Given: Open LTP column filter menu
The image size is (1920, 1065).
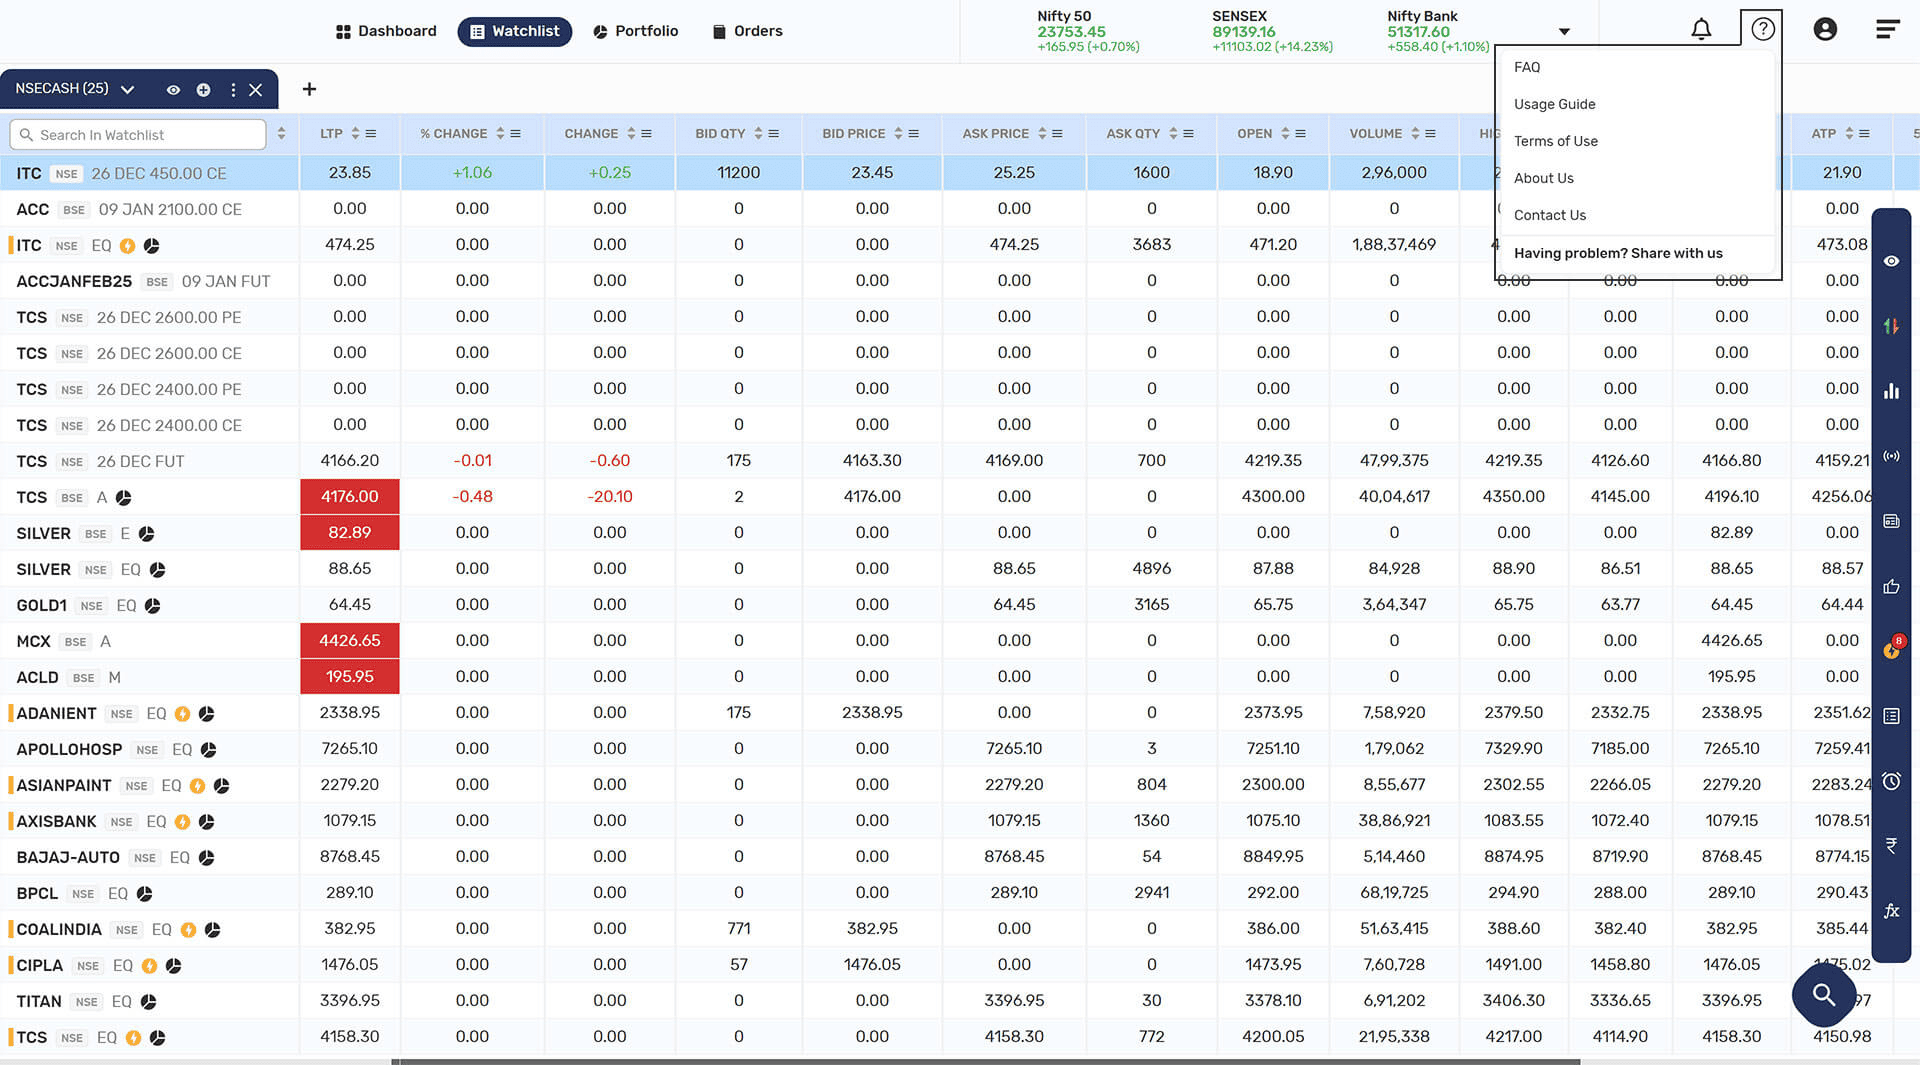Looking at the screenshot, I should click(371, 134).
